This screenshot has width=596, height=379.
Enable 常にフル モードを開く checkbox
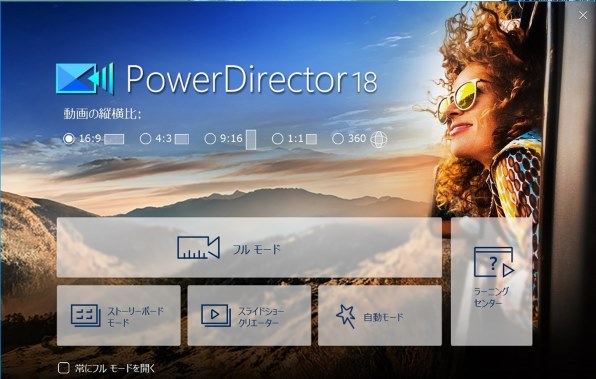(63, 368)
